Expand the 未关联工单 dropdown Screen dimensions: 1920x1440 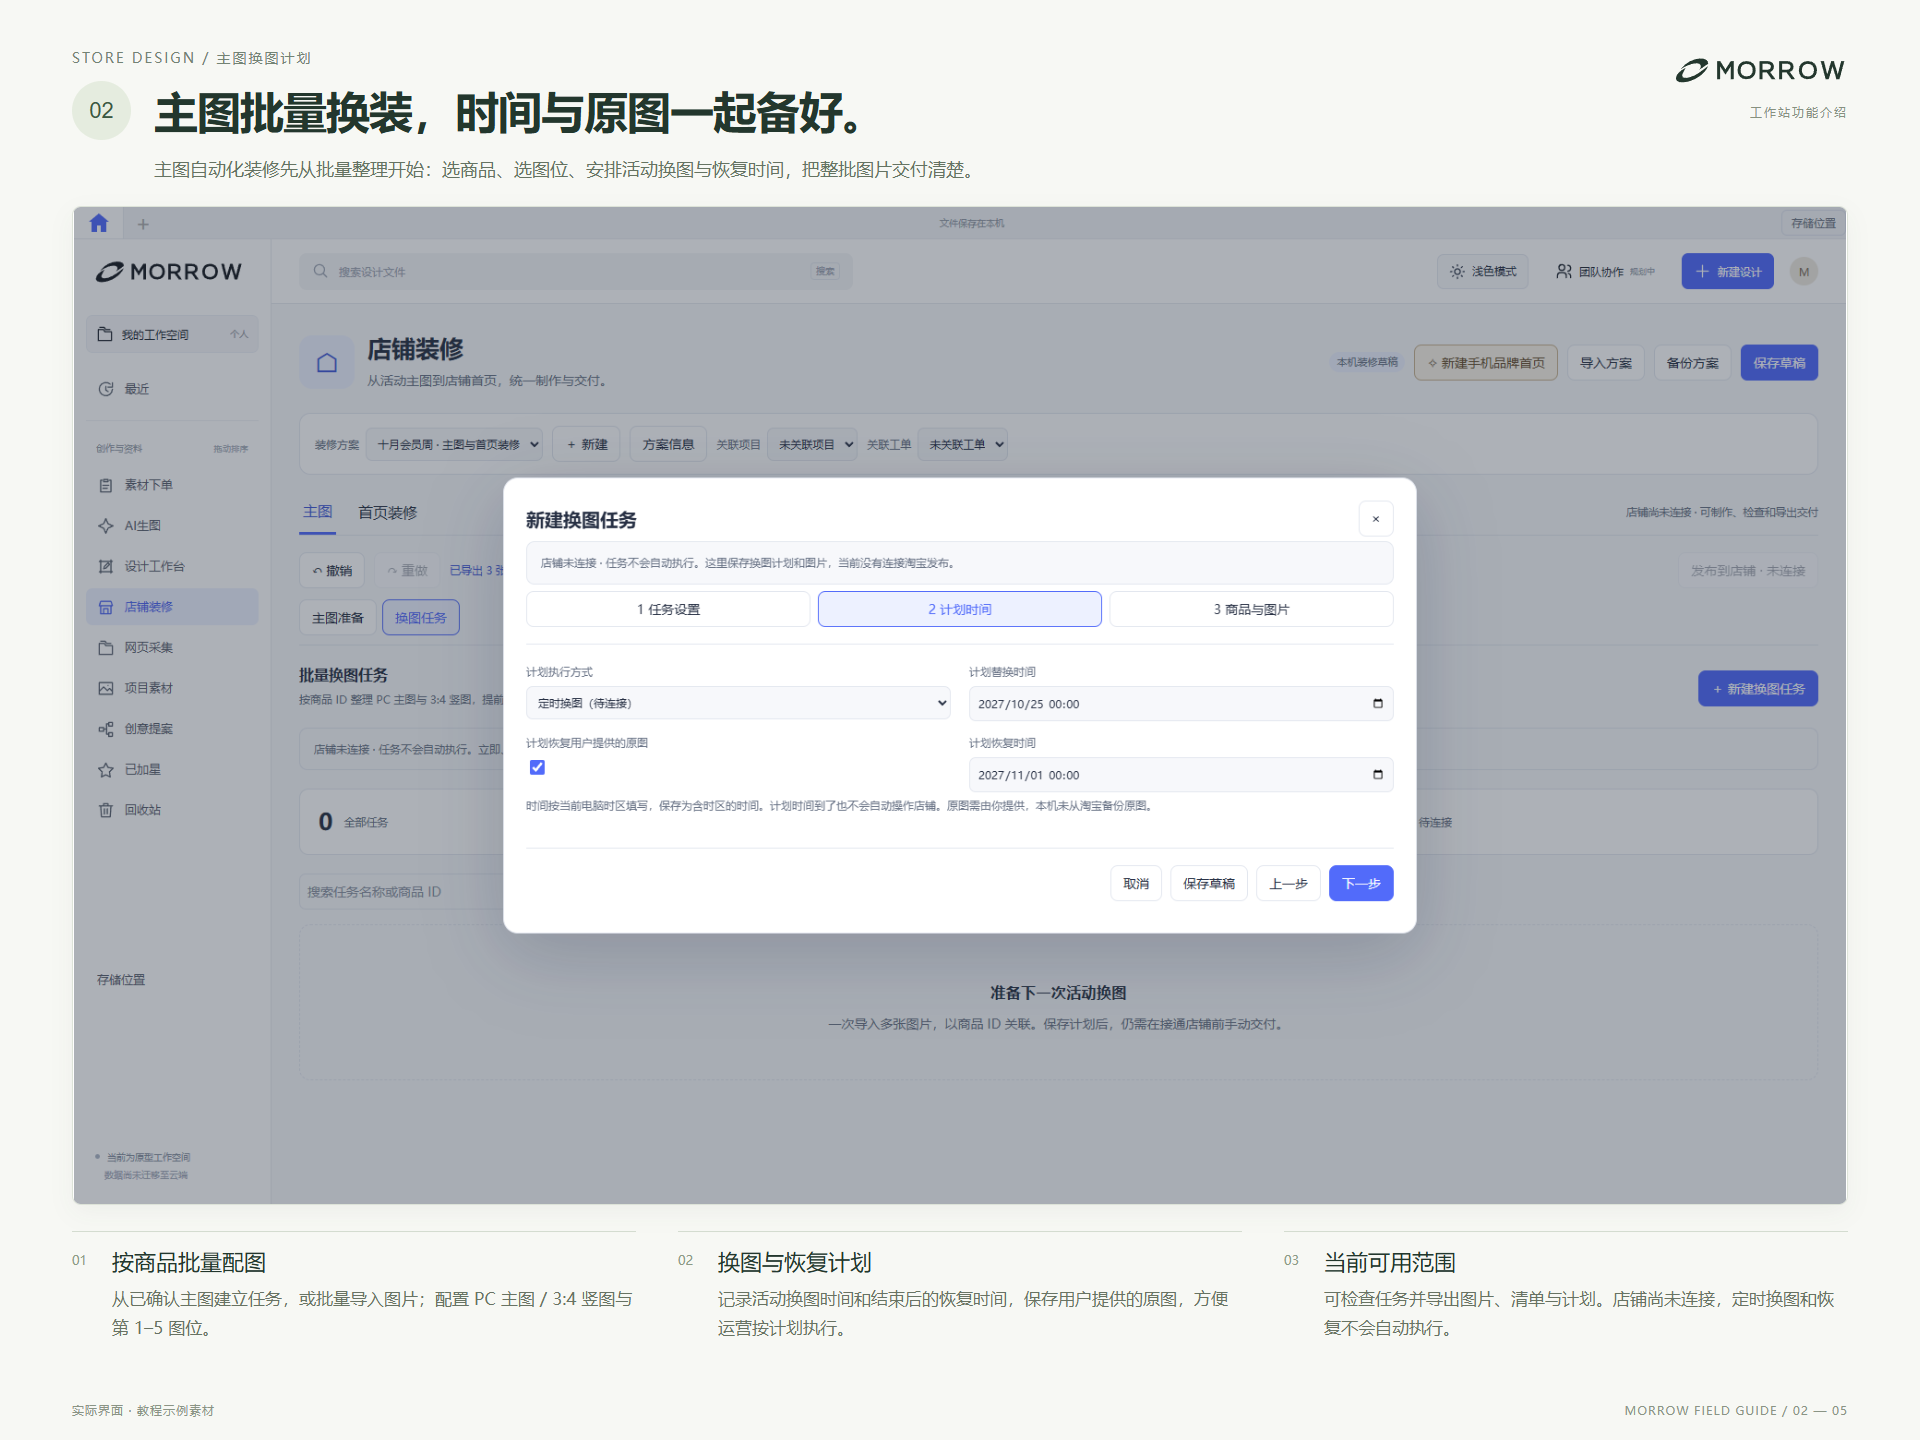tap(963, 444)
